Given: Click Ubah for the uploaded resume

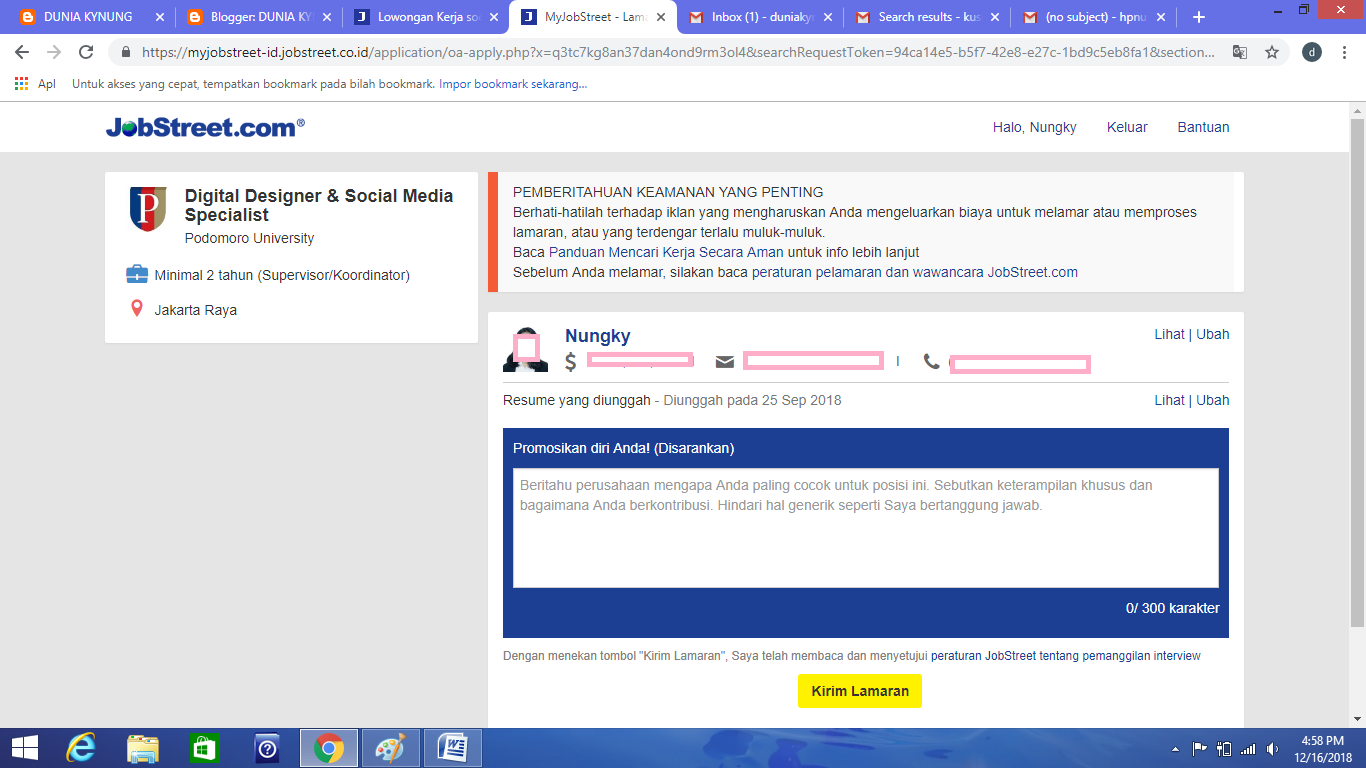Looking at the screenshot, I should (x=1213, y=400).
